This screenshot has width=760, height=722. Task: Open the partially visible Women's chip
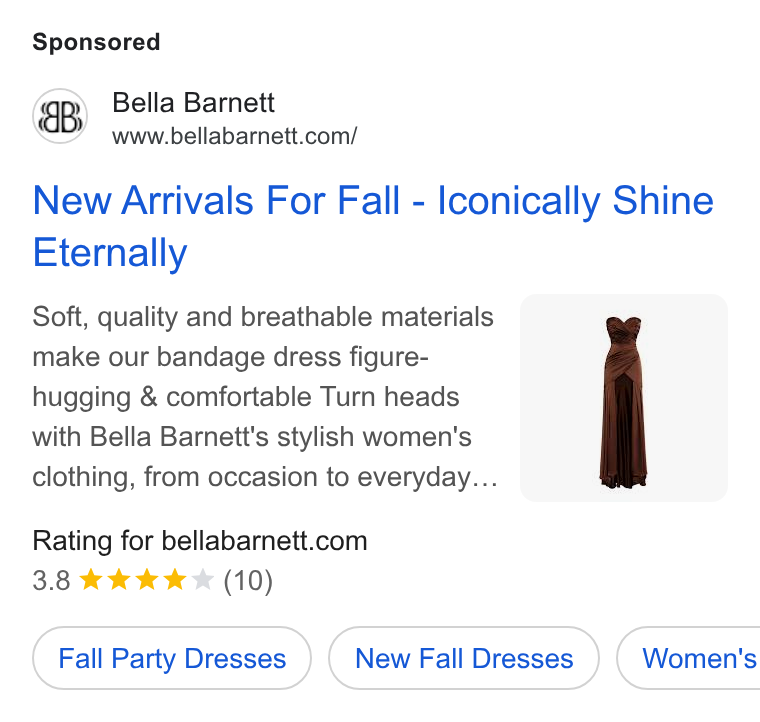pyautogui.click(x=689, y=658)
